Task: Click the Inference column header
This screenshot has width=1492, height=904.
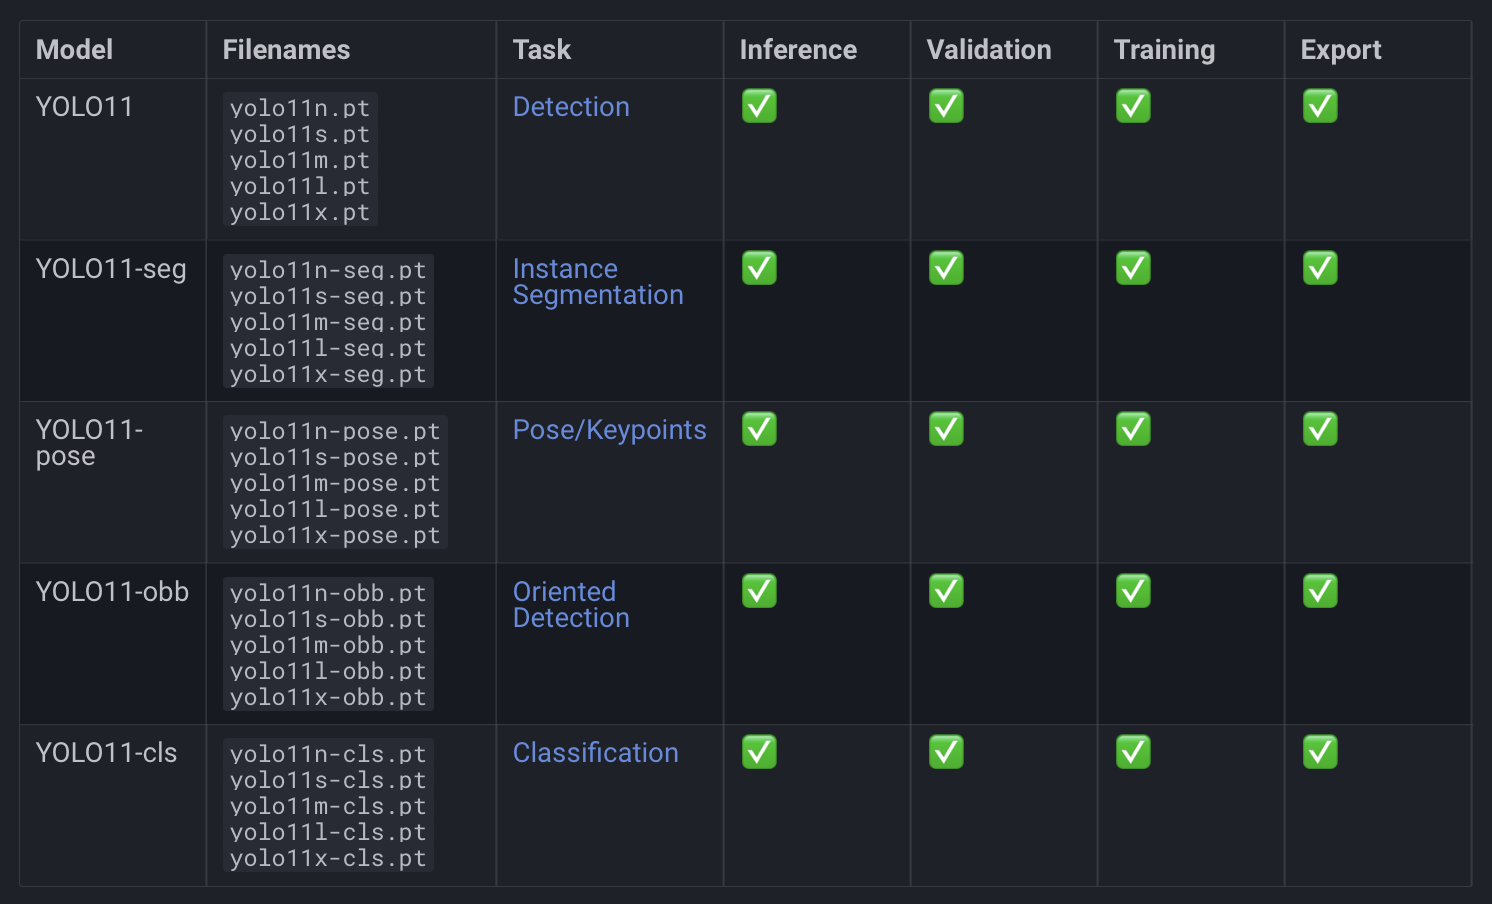Action: tap(798, 50)
